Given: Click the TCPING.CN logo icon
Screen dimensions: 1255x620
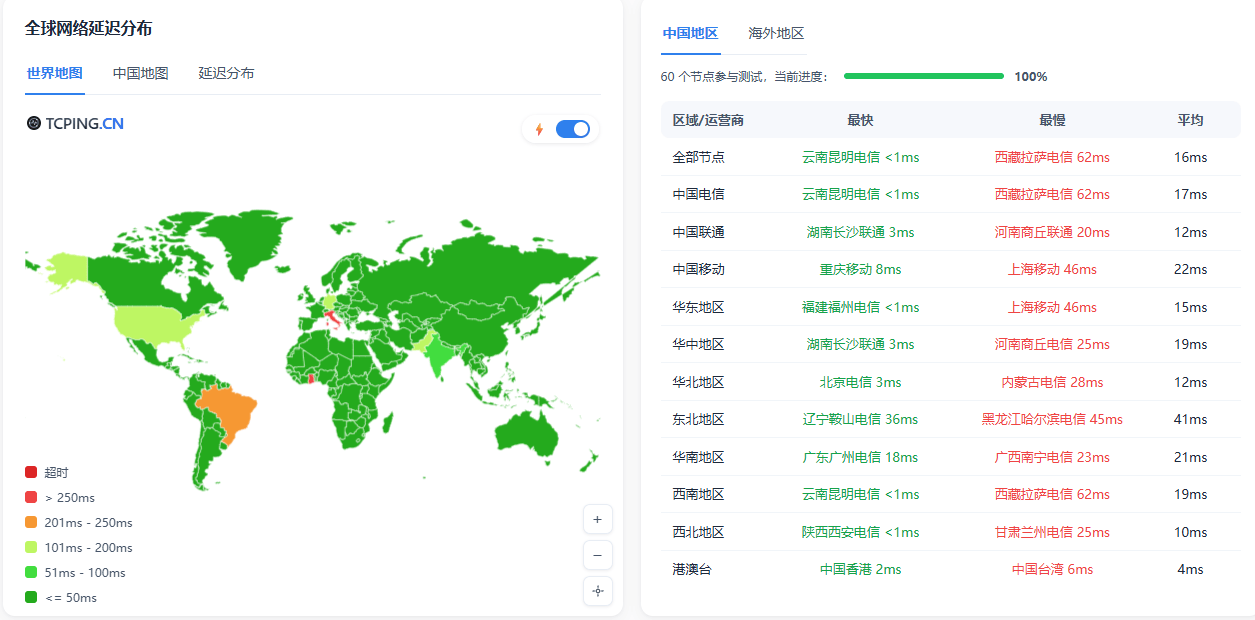Looking at the screenshot, I should click(x=34, y=124).
